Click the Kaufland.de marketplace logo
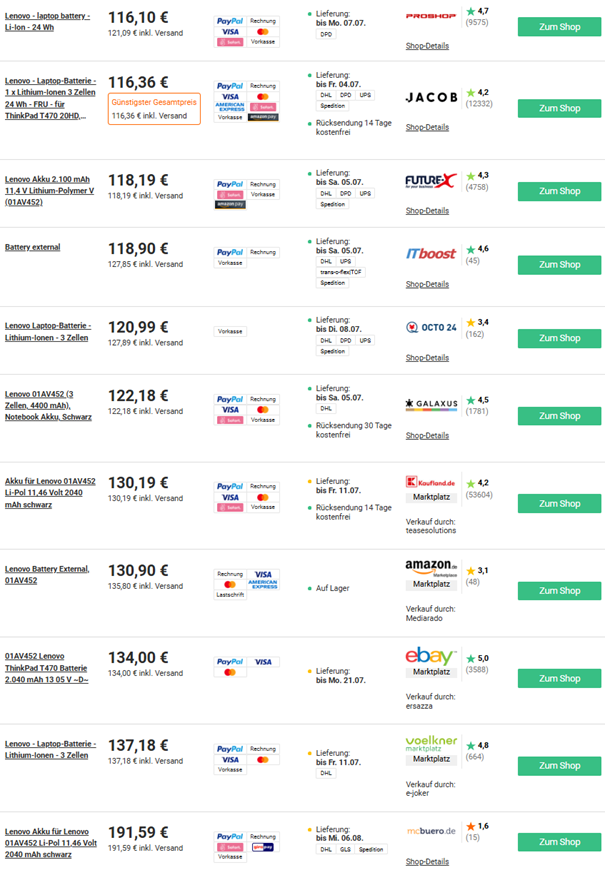The image size is (605, 875). tap(431, 483)
